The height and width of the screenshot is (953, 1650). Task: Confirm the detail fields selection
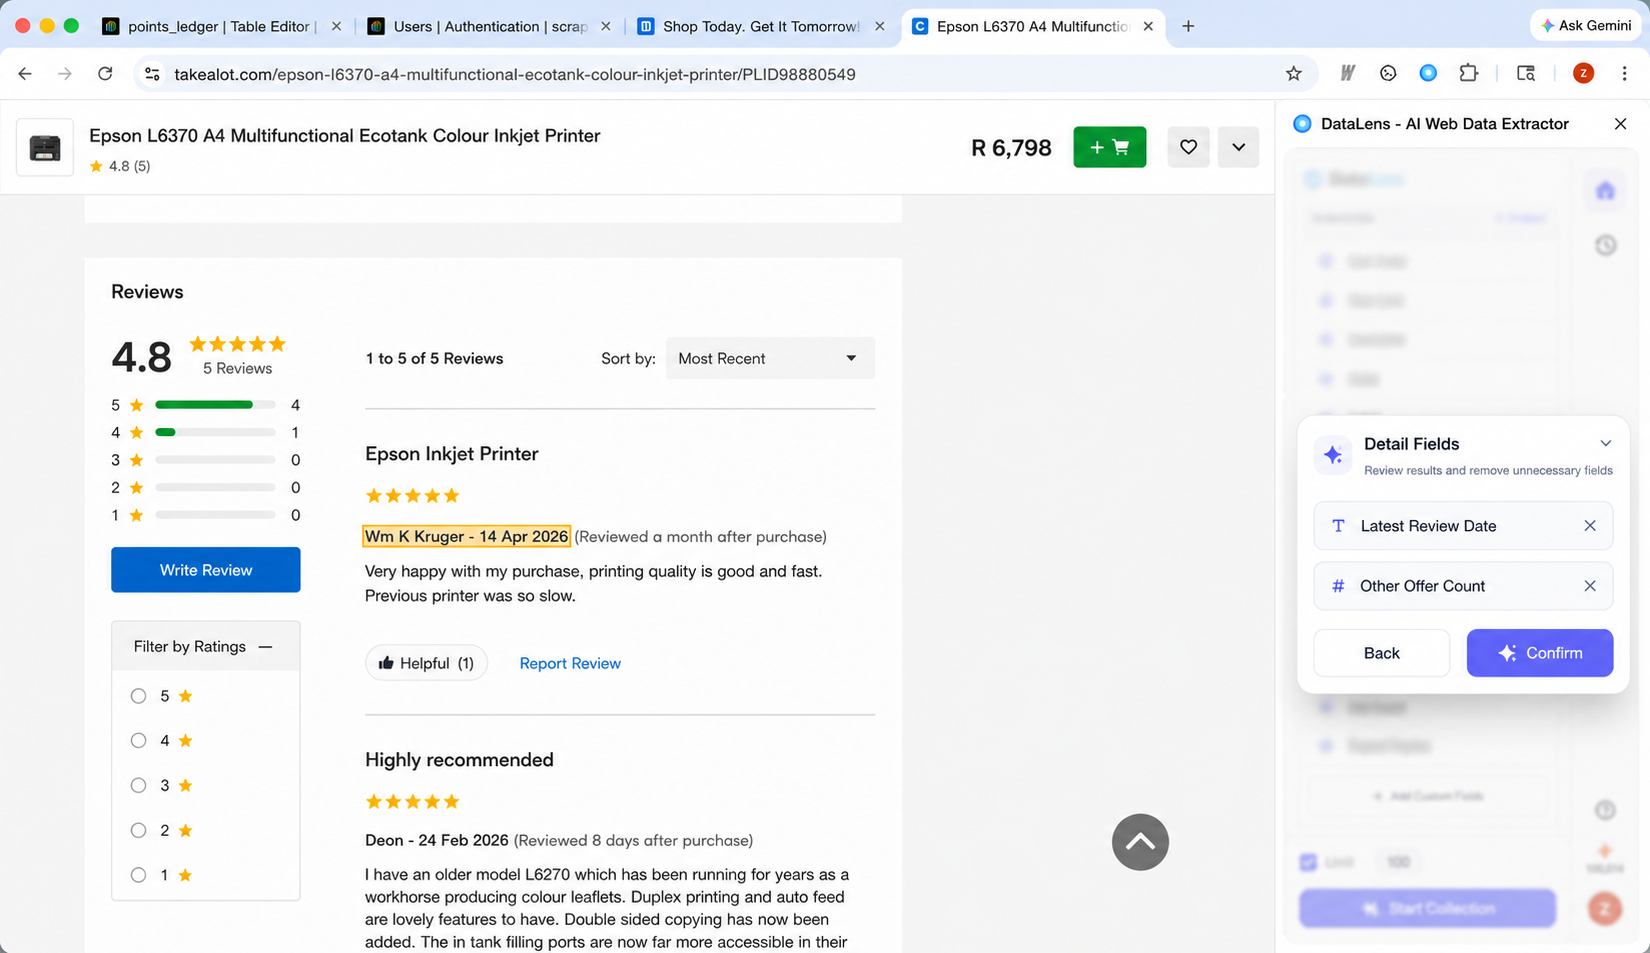pos(1539,653)
